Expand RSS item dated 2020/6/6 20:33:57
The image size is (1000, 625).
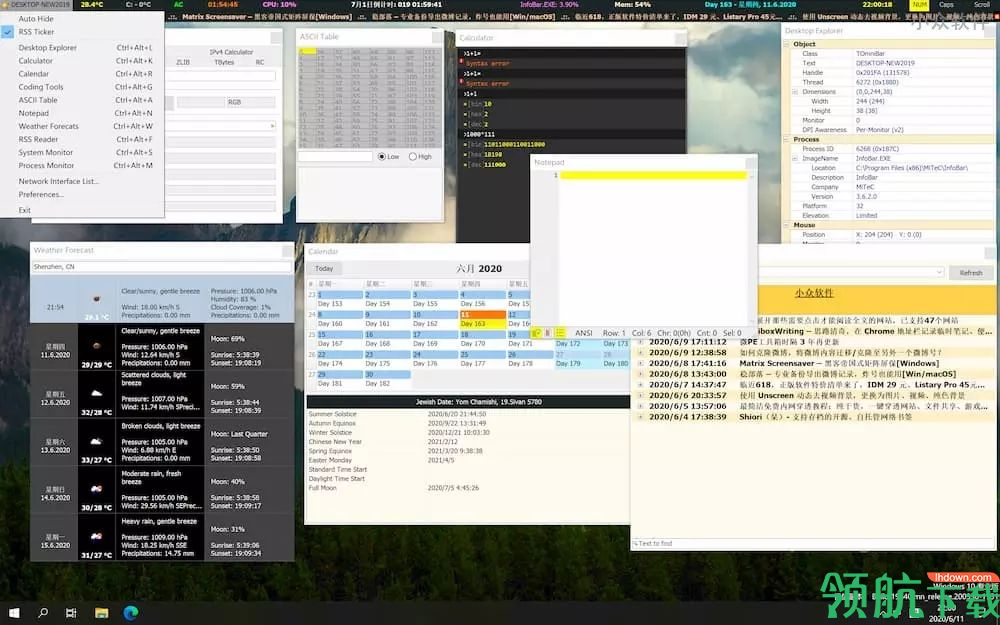tap(640, 396)
